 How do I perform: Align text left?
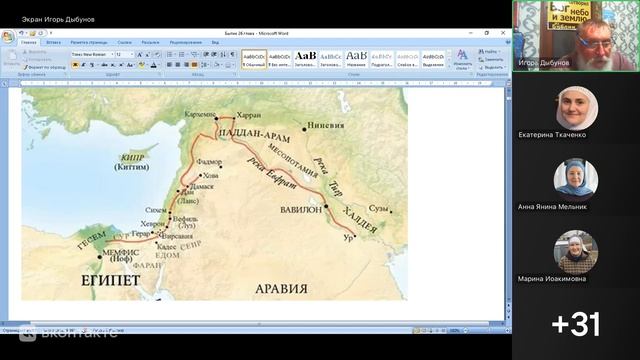click(169, 65)
